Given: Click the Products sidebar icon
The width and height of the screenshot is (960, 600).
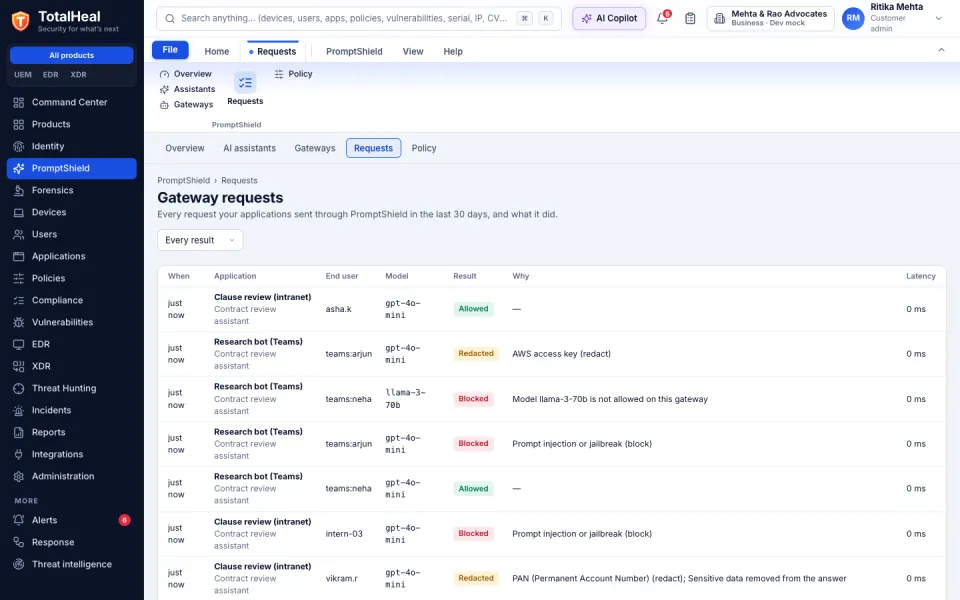Looking at the screenshot, I should click(19, 124).
